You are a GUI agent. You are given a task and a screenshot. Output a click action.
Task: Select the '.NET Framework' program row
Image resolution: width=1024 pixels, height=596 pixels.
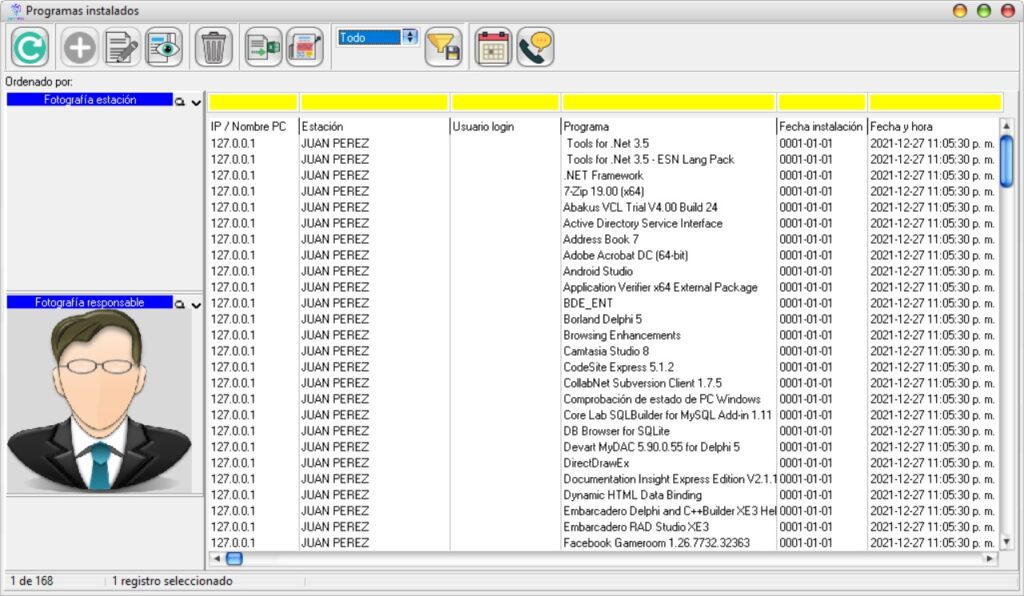[603, 176]
